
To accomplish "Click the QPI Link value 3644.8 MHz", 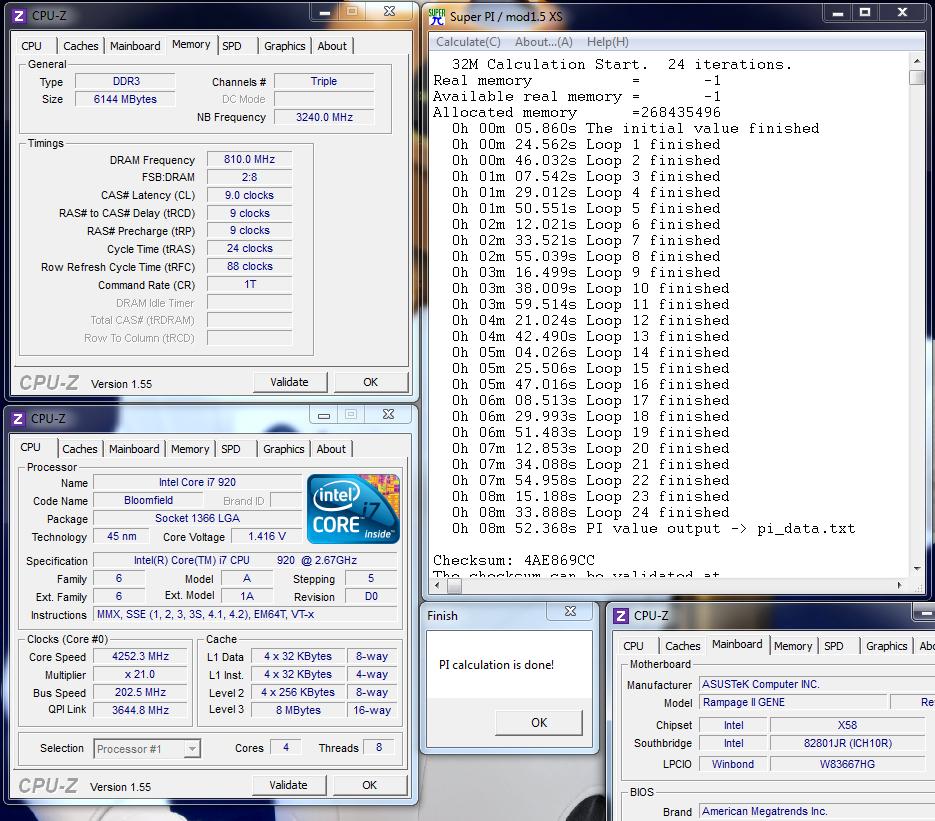I will point(141,710).
